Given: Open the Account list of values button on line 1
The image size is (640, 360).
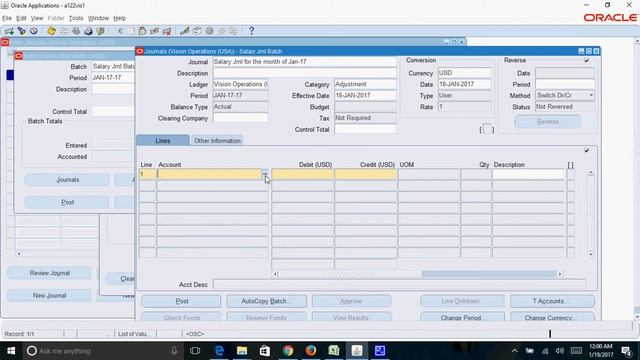Looking at the screenshot, I should (x=264, y=174).
